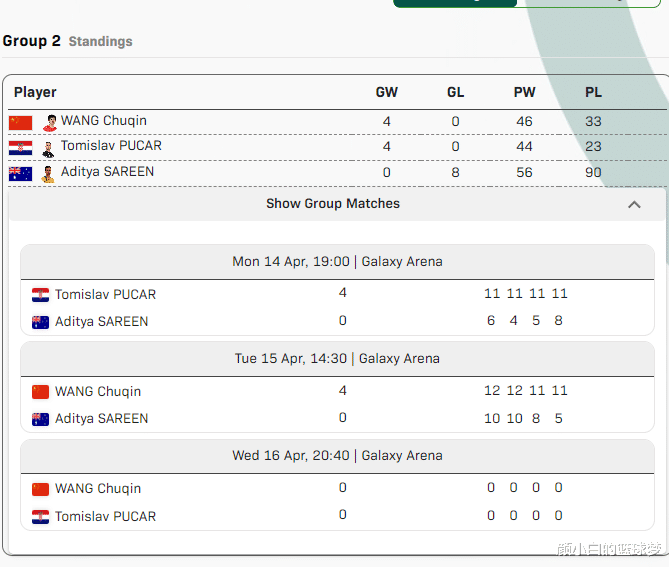Select Tomislav PUCAR in Wed 16 Apr match
Image resolution: width=669 pixels, height=567 pixels.
(x=105, y=517)
